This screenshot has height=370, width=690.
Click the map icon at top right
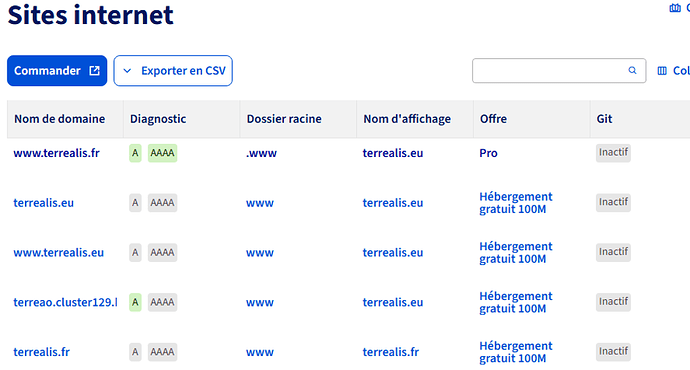click(675, 8)
